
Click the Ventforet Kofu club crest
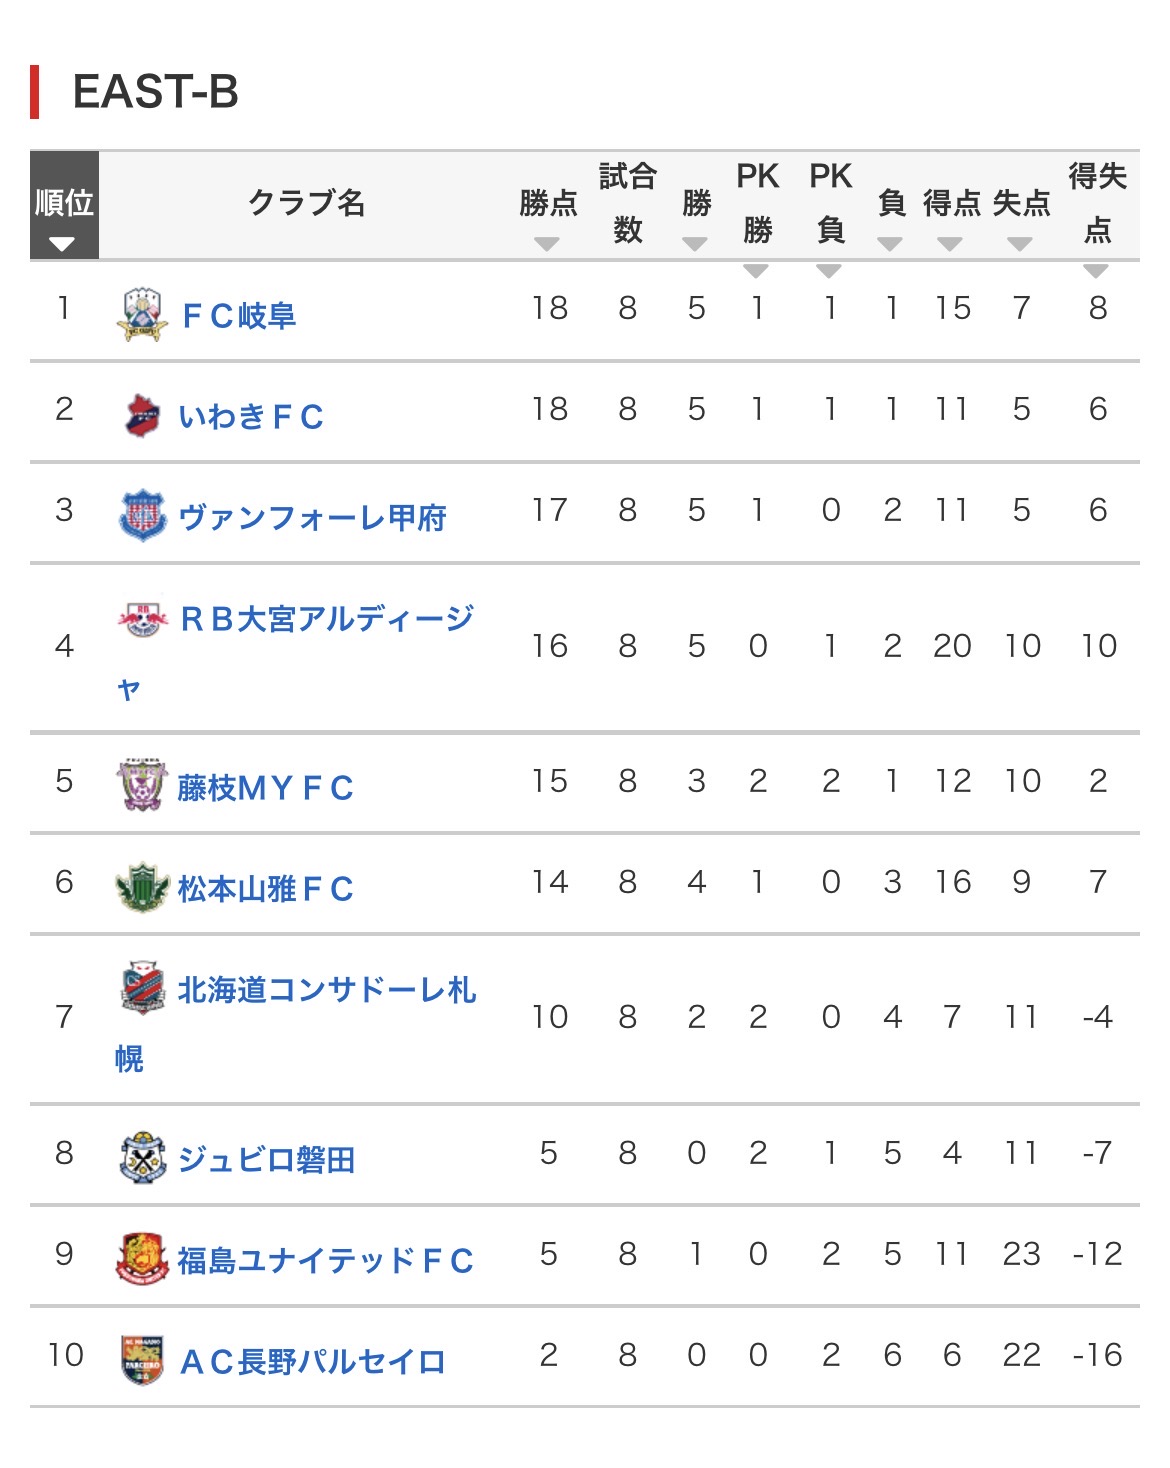click(142, 516)
